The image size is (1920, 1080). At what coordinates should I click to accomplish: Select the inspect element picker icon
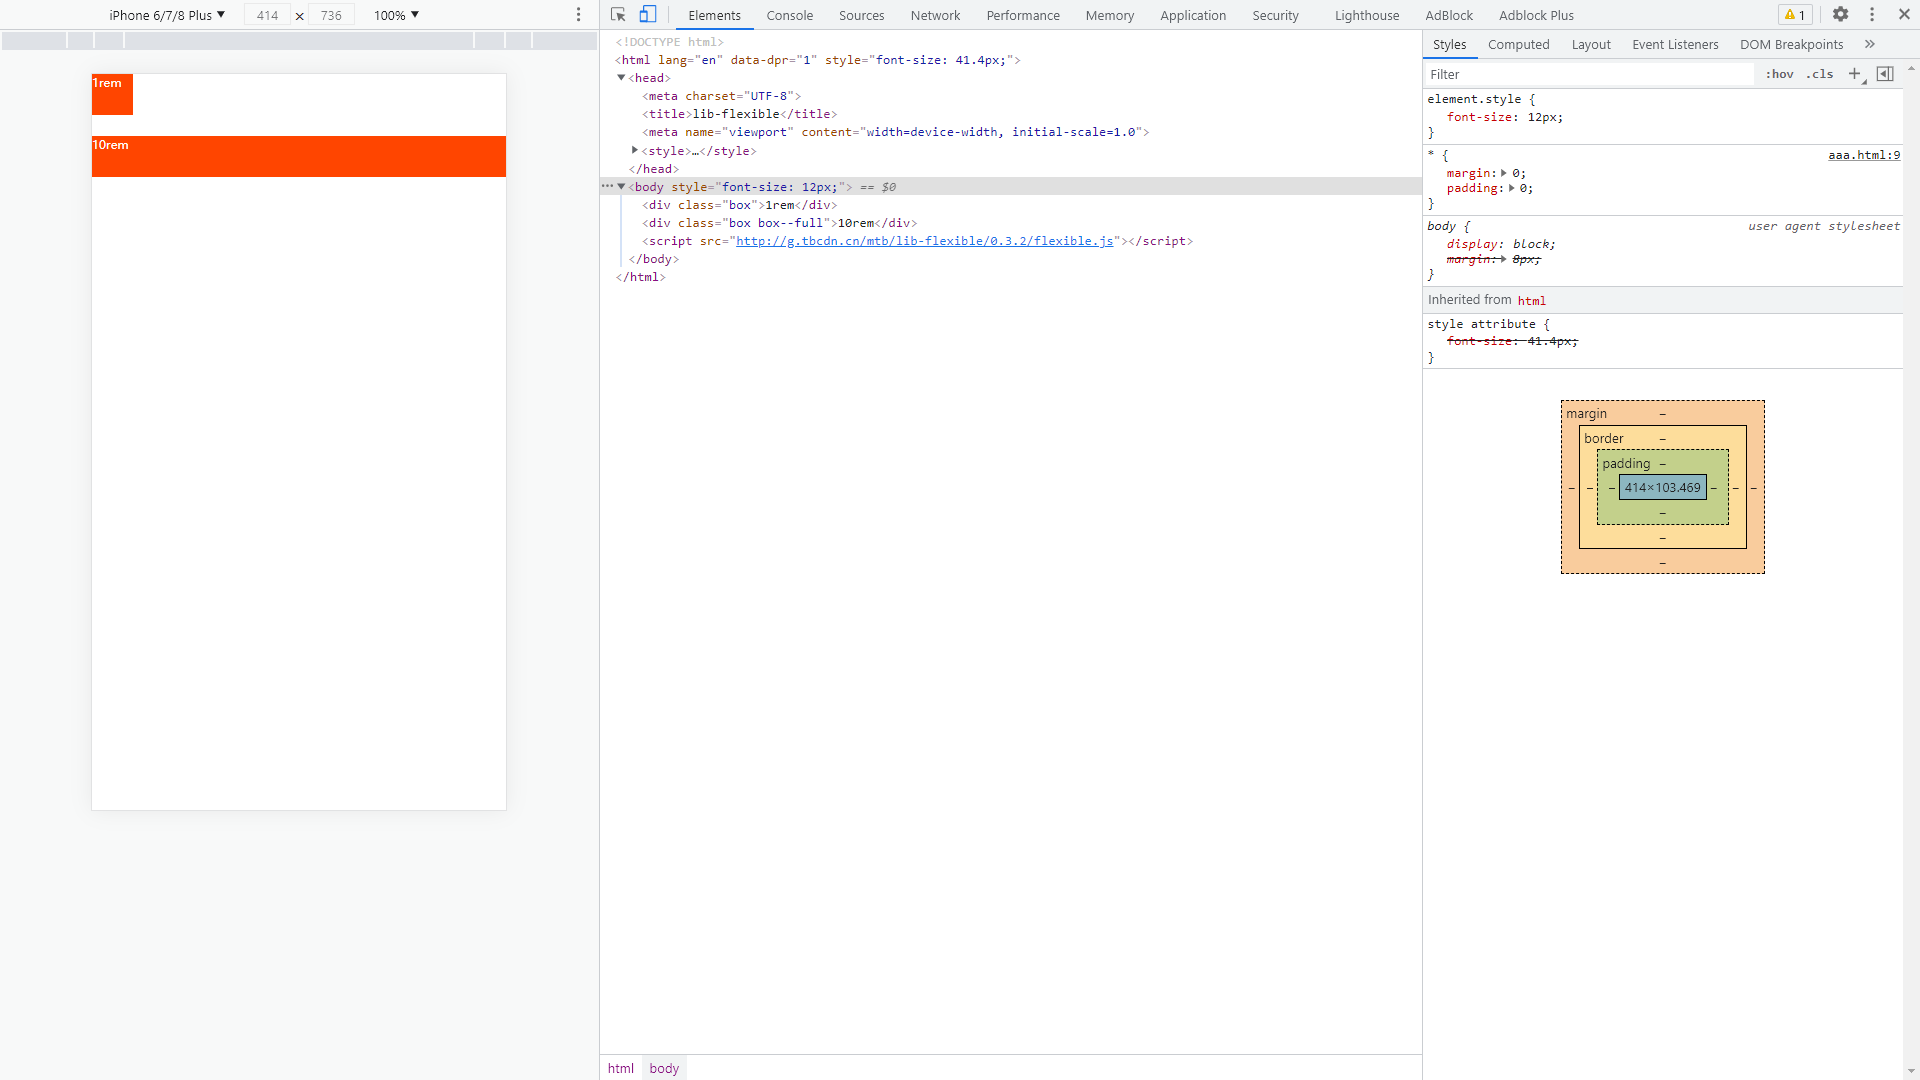(618, 15)
